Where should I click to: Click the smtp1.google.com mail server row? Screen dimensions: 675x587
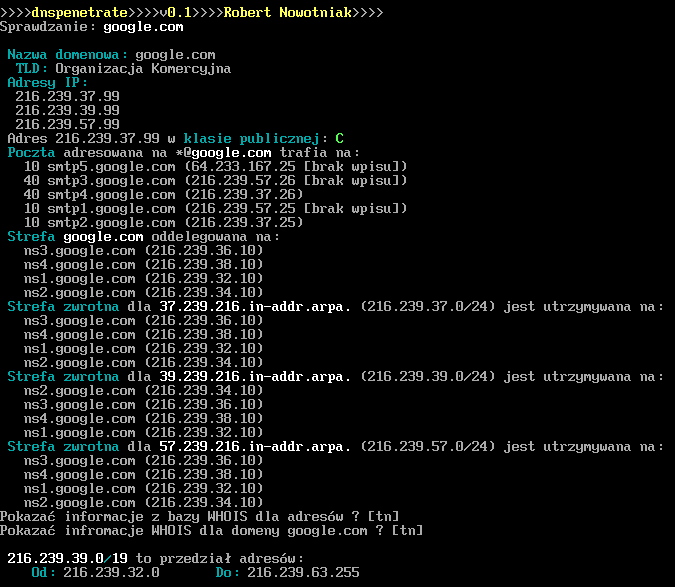215,208
